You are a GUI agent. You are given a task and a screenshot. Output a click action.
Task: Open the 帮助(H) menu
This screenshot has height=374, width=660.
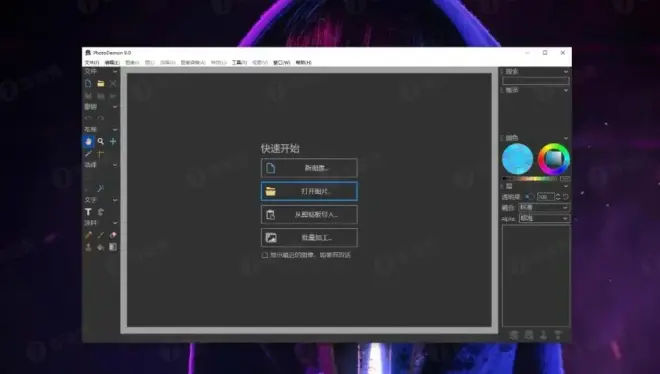click(303, 62)
